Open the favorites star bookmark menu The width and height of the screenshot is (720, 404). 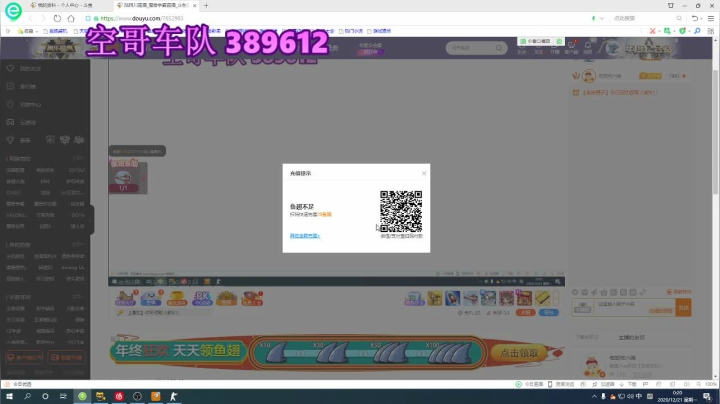tap(28, 31)
